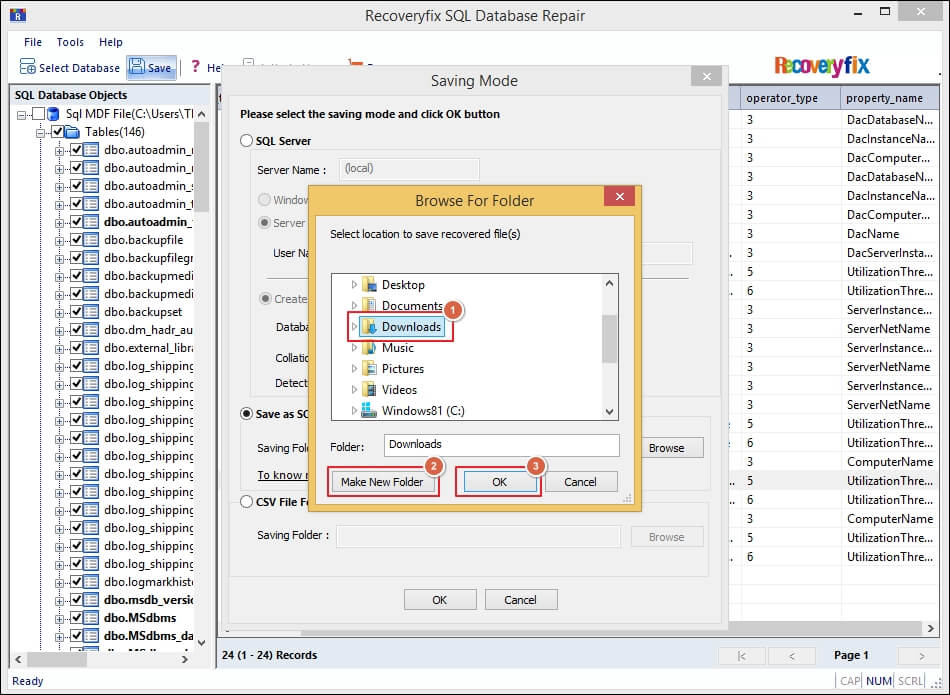Uncheck the dbo.MSdbms checkbox

(76, 618)
